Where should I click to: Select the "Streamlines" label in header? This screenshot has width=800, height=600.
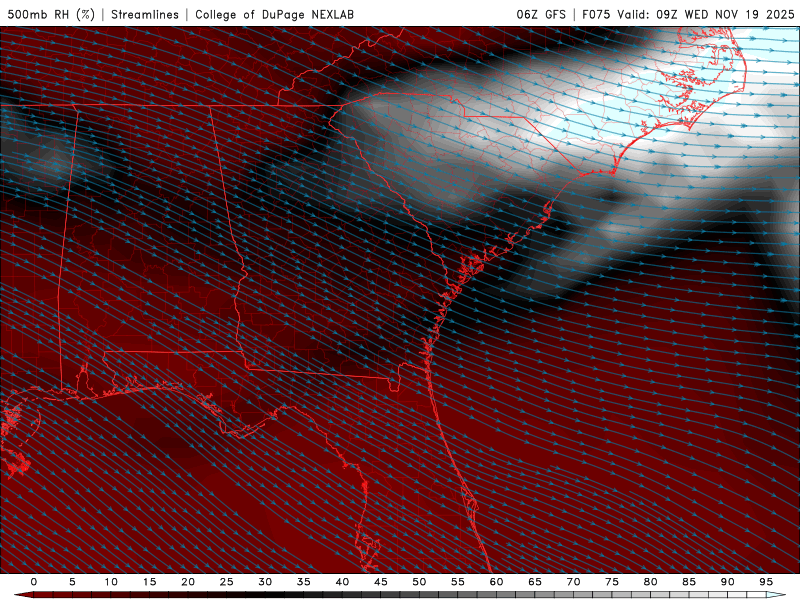(x=145, y=14)
